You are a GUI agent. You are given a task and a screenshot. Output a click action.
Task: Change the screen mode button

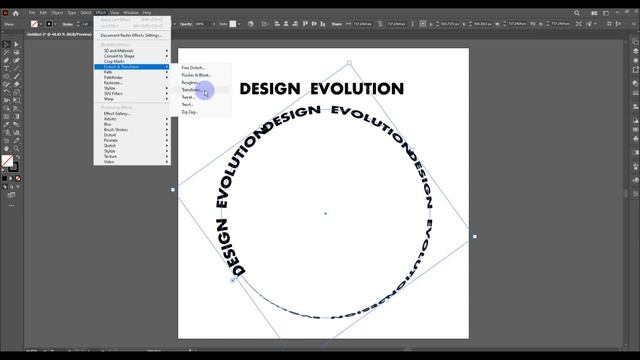11,195
